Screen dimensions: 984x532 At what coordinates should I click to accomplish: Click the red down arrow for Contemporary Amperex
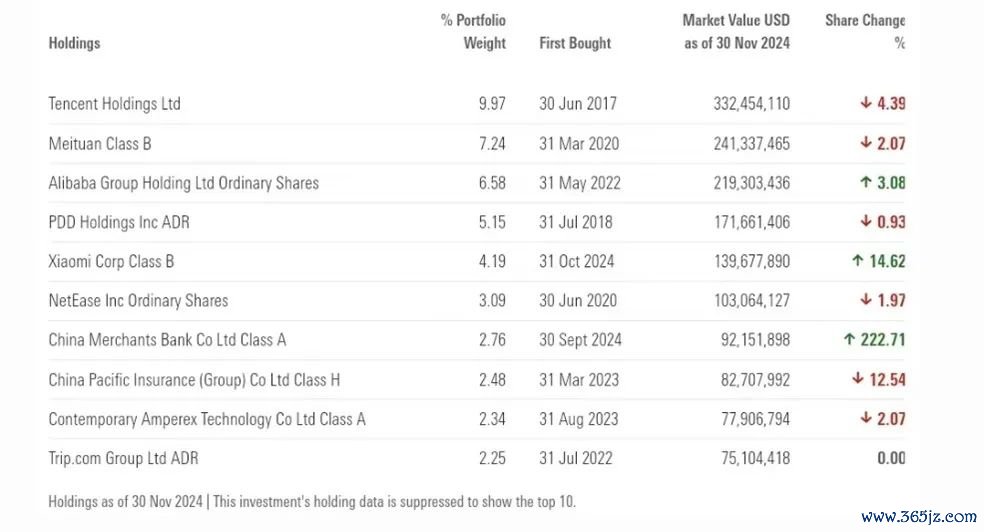866,418
